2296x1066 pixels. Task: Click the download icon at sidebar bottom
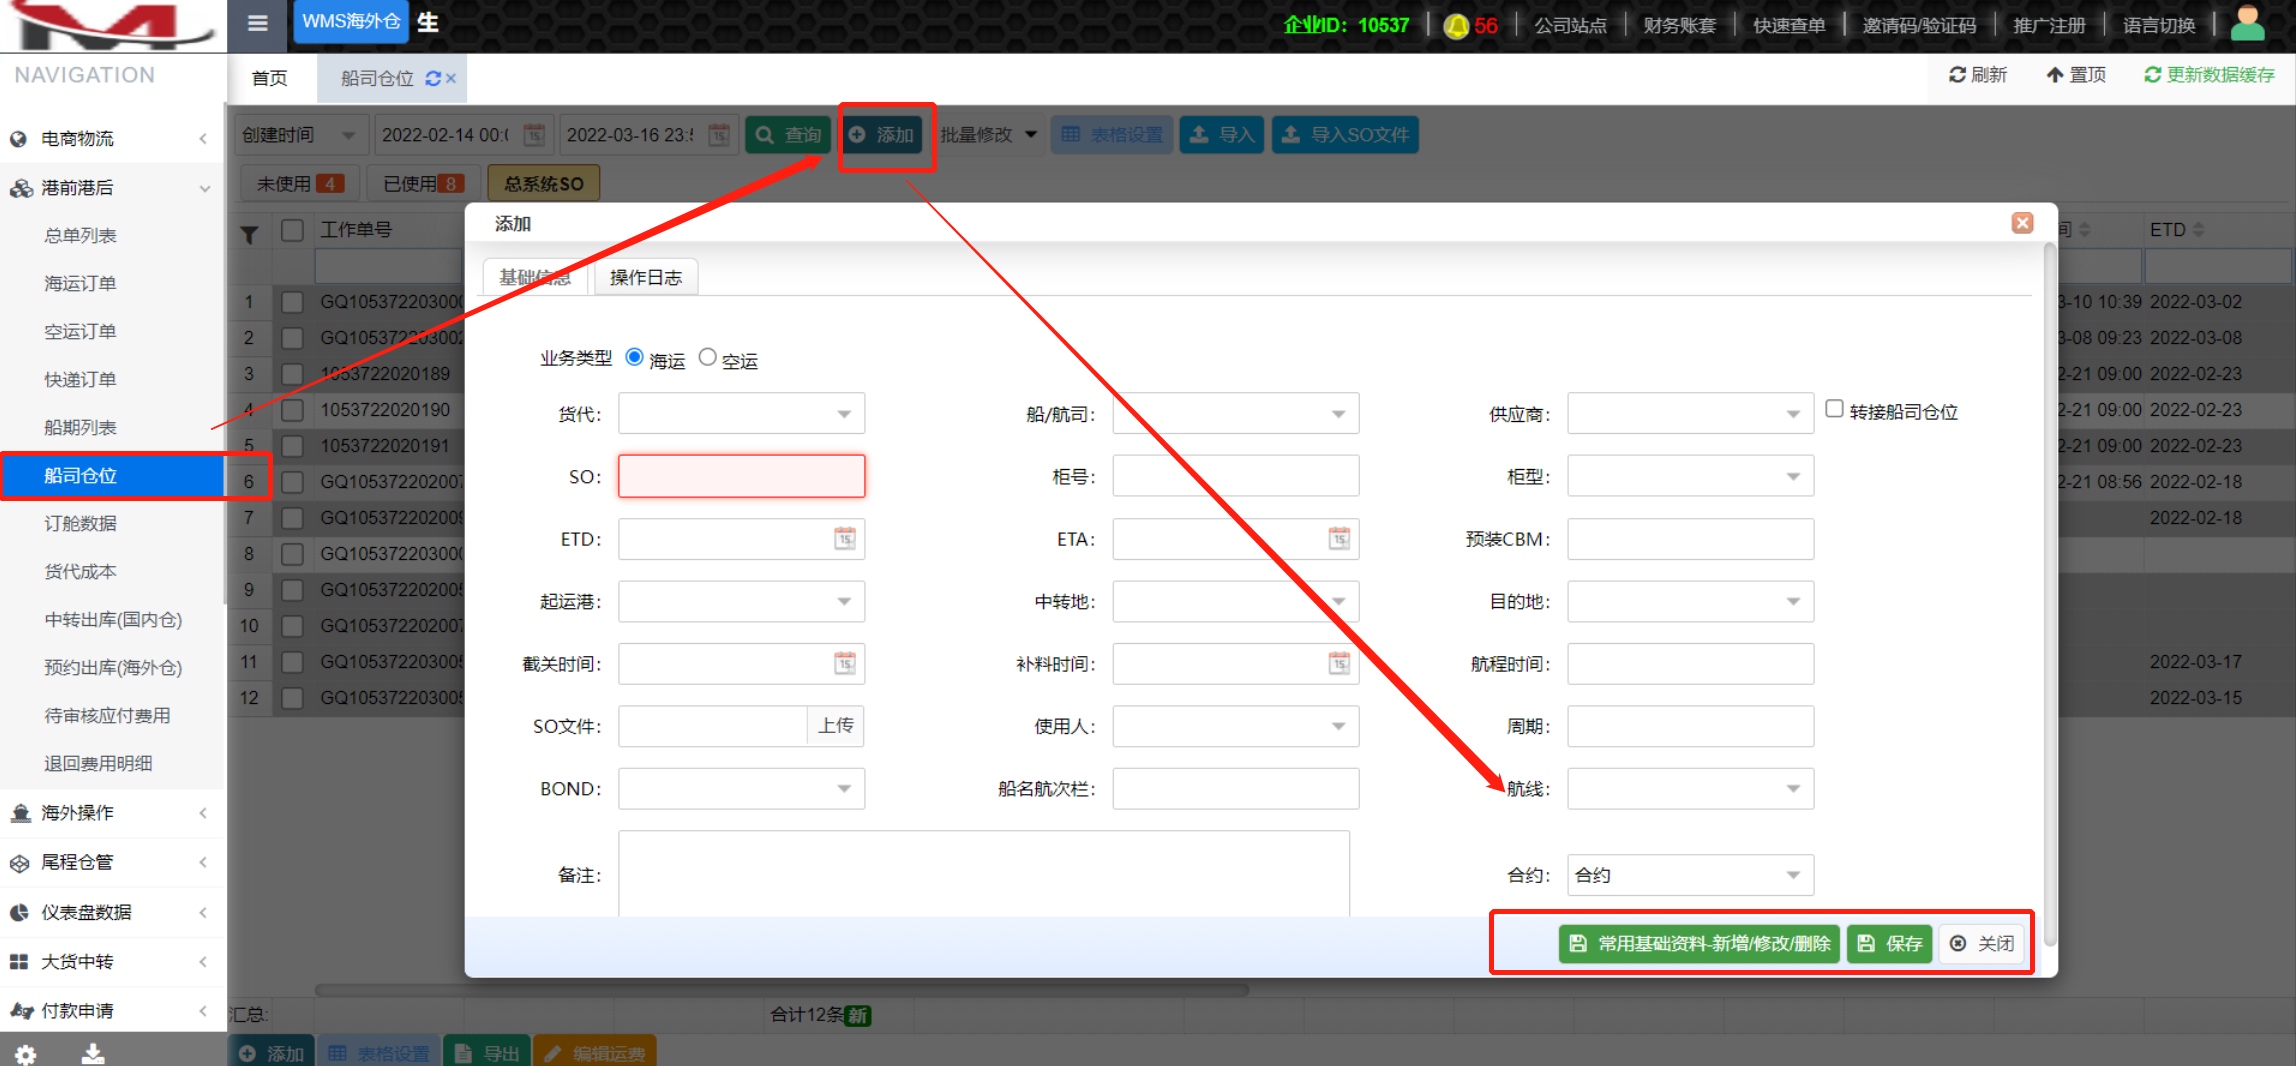pyautogui.click(x=93, y=1054)
